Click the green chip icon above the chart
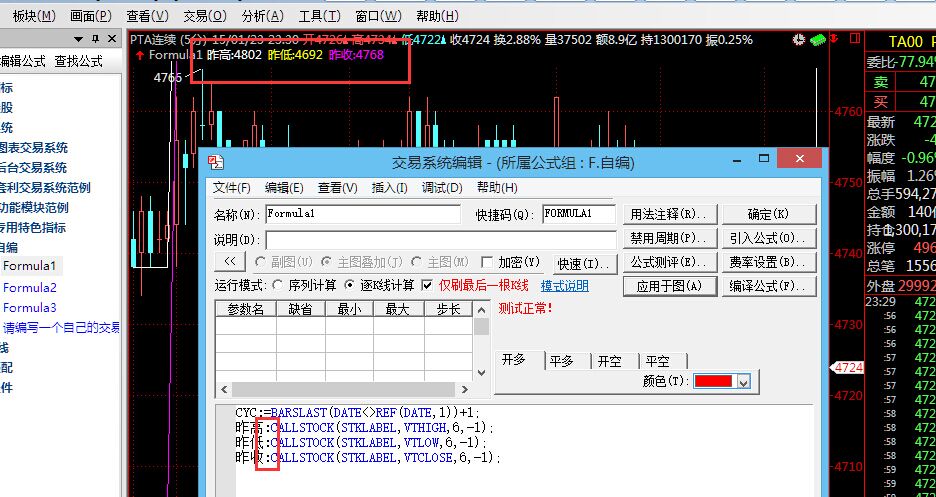Image resolution: width=936 pixels, height=497 pixels. [x=817, y=40]
